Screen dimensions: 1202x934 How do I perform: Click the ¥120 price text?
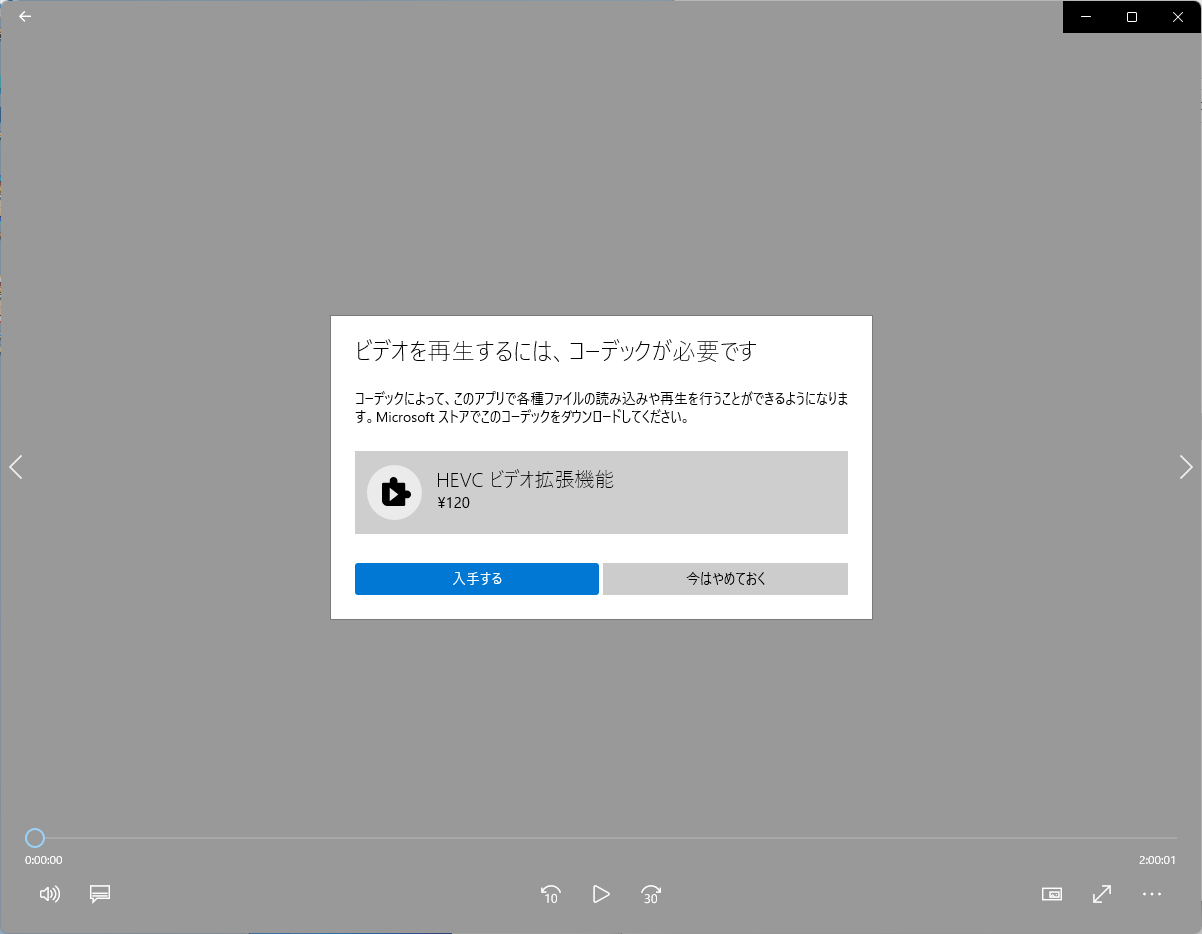pyautogui.click(x=453, y=503)
